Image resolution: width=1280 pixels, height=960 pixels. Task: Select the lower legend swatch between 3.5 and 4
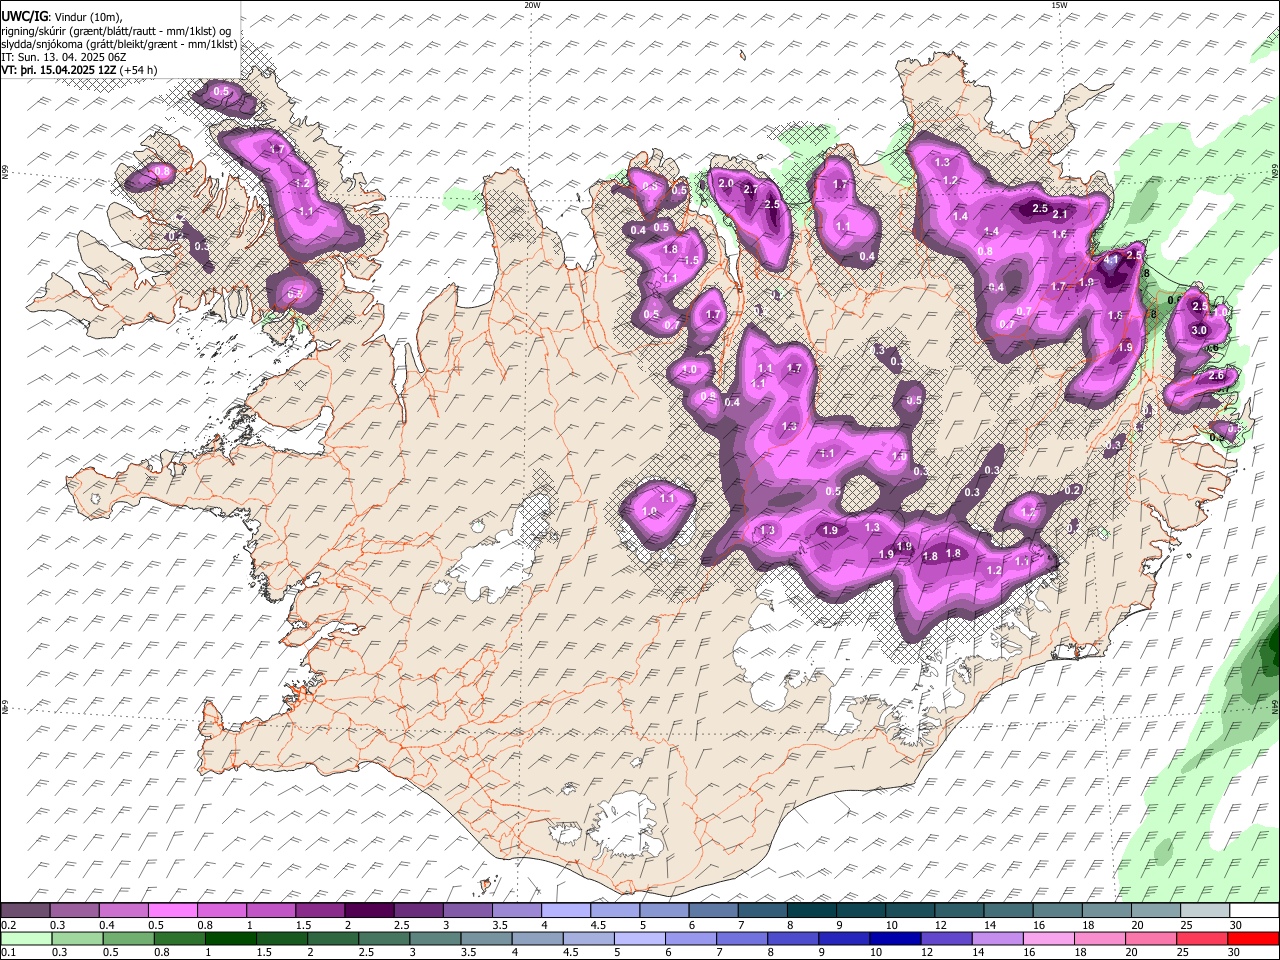pos(486,938)
